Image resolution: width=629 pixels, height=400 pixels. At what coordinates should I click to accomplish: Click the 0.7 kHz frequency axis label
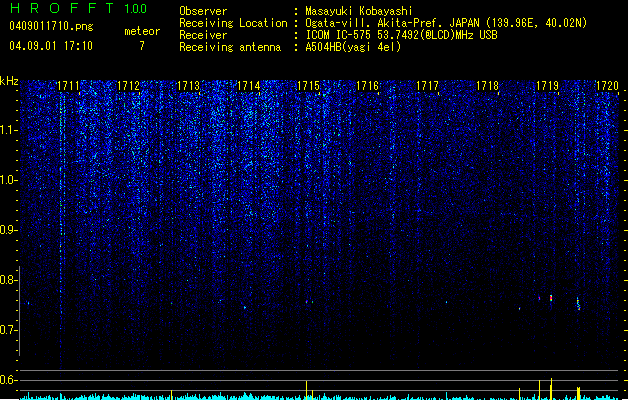point(8,330)
